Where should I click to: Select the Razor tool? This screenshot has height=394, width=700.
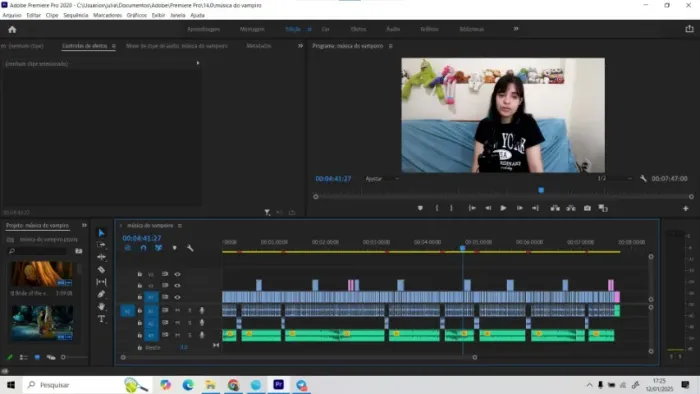point(101,270)
